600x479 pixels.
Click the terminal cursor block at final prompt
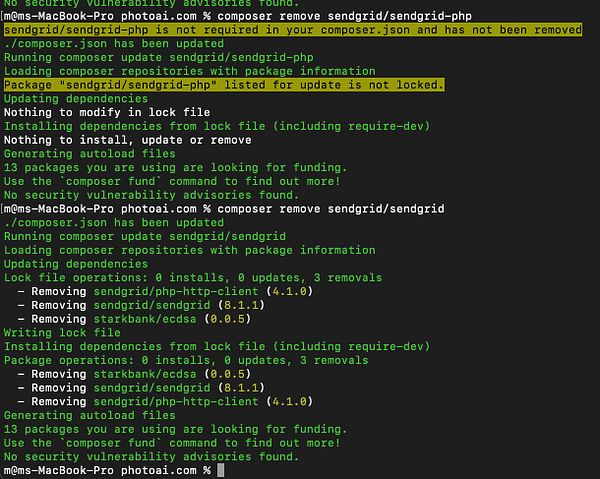221,470
